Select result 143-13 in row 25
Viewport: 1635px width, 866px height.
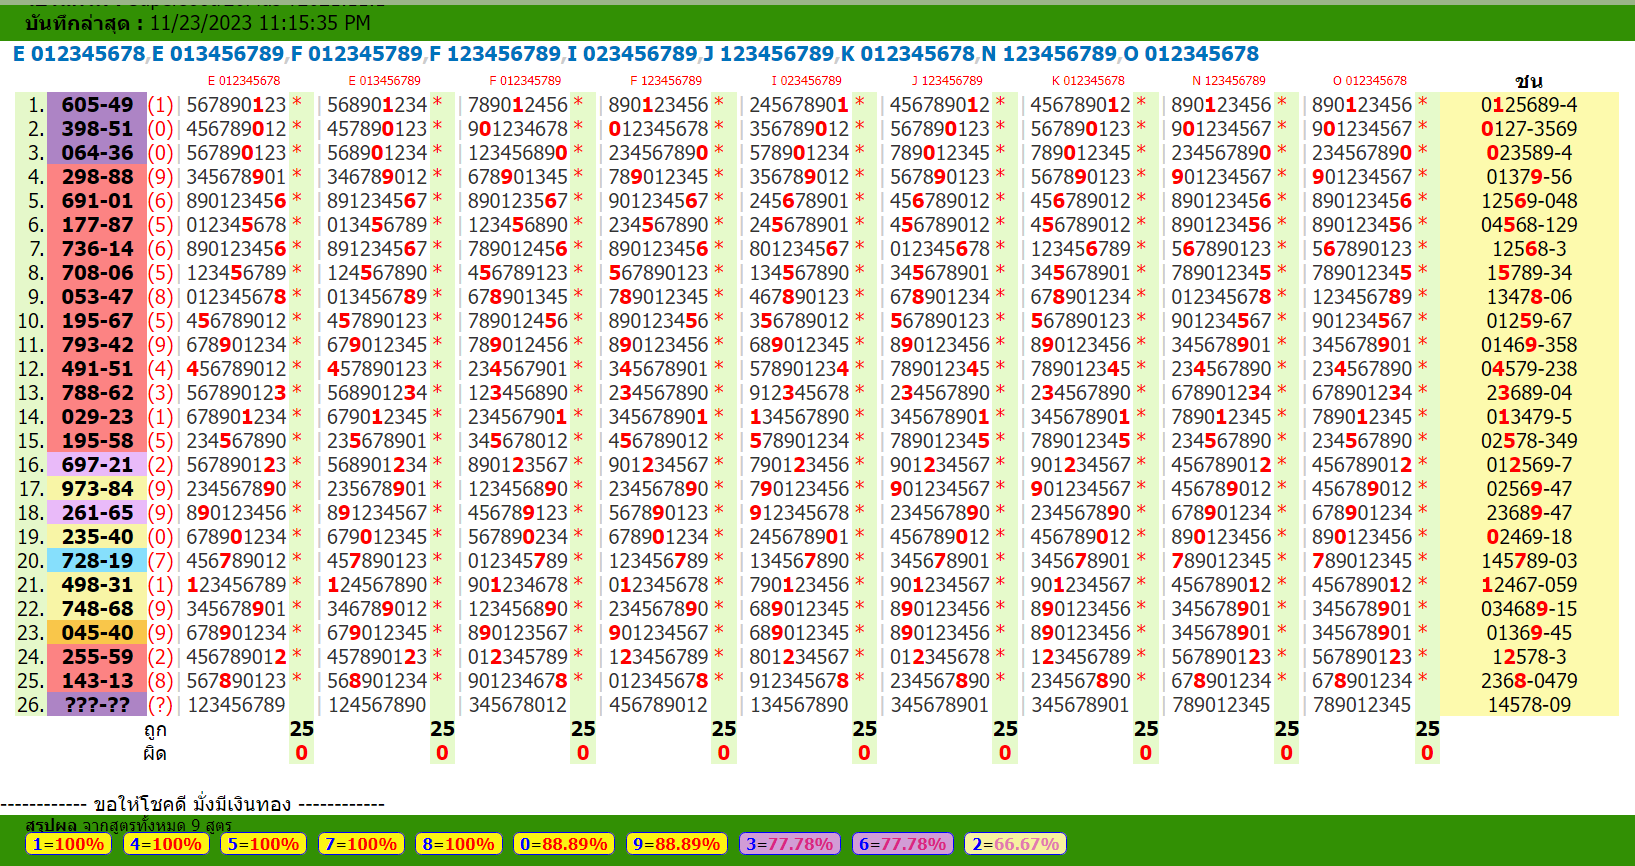pyautogui.click(x=97, y=681)
